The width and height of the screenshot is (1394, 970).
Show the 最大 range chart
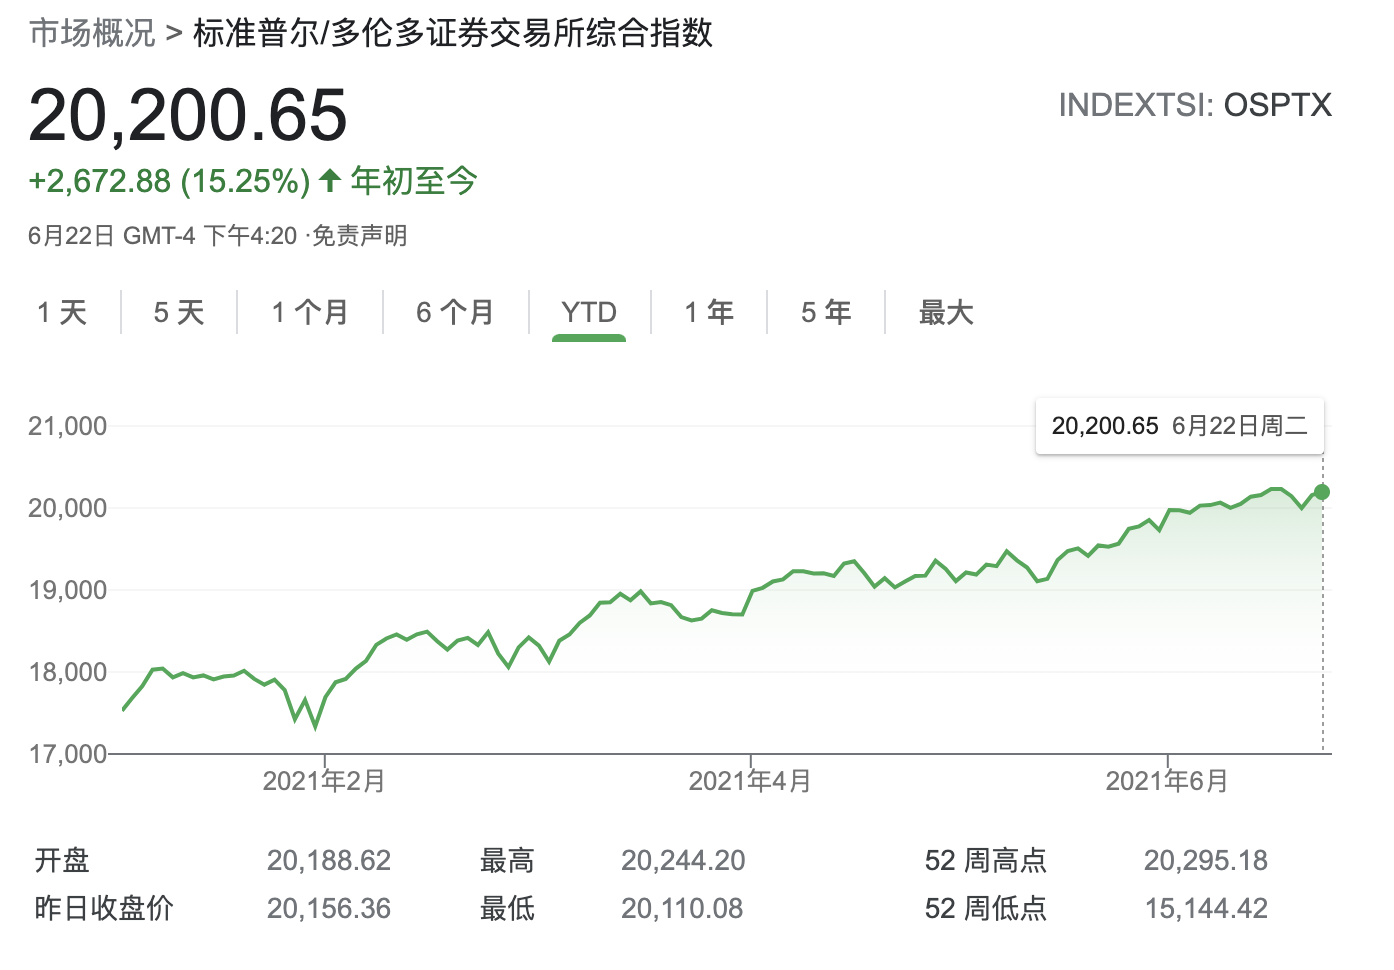point(946,313)
